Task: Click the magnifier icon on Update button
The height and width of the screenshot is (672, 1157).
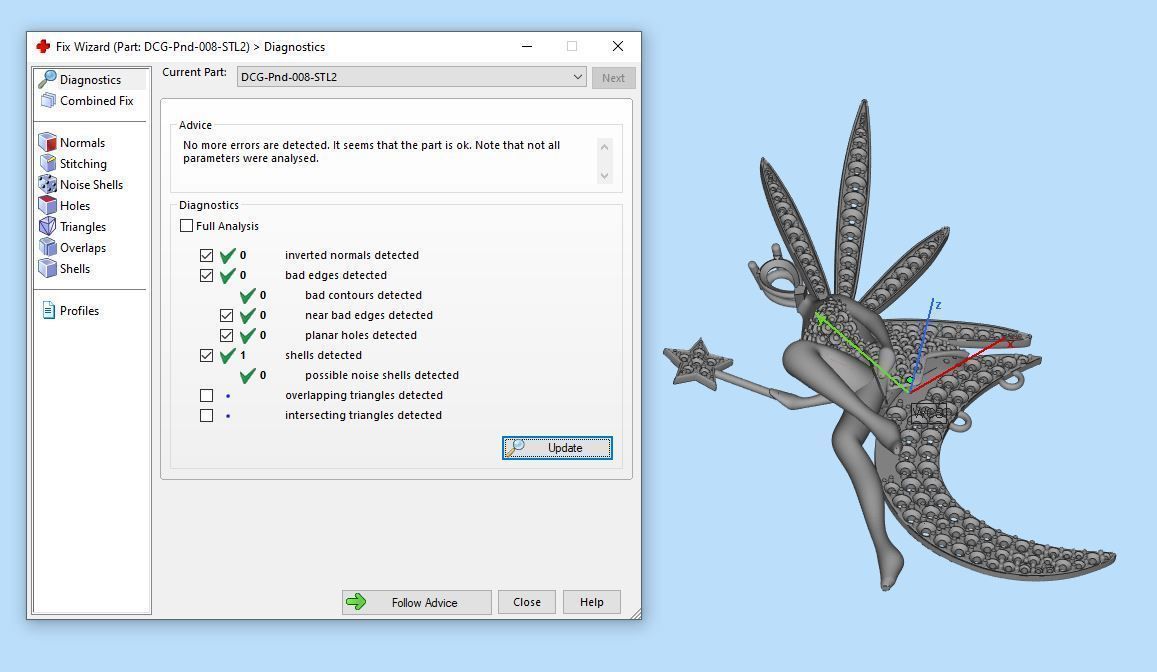Action: coord(515,448)
